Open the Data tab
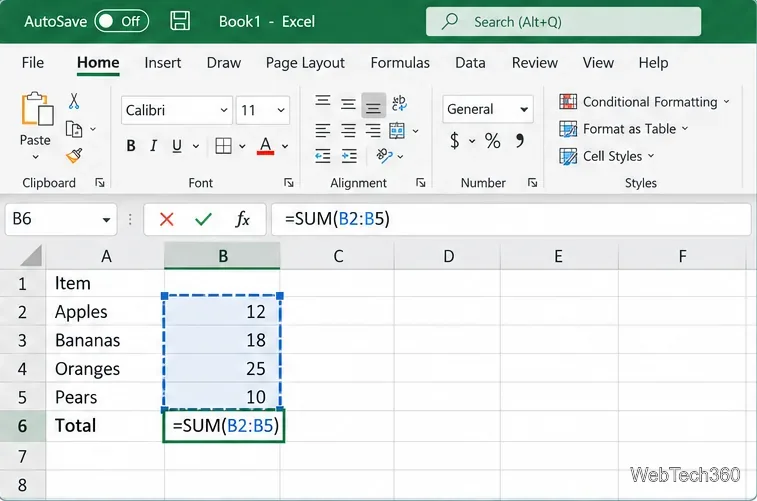Image resolution: width=757 pixels, height=501 pixels. (470, 63)
